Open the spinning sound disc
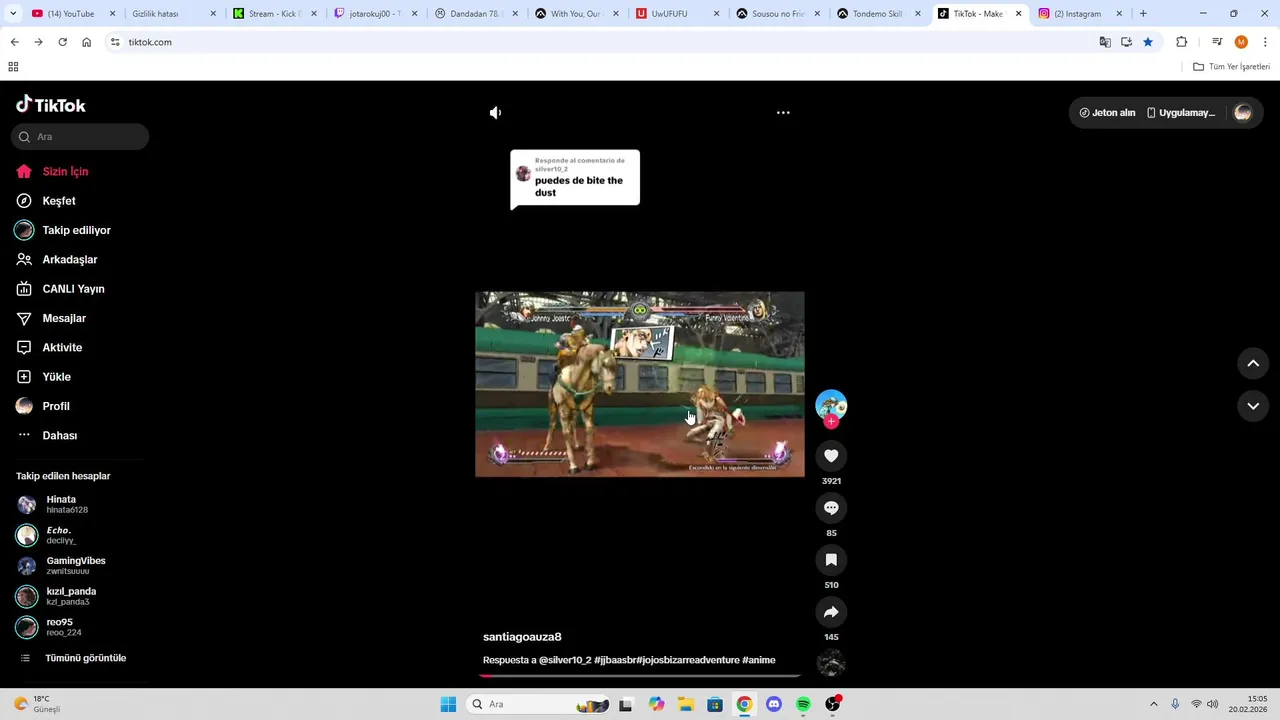Screen dimensions: 1280x720 pyautogui.click(x=831, y=663)
